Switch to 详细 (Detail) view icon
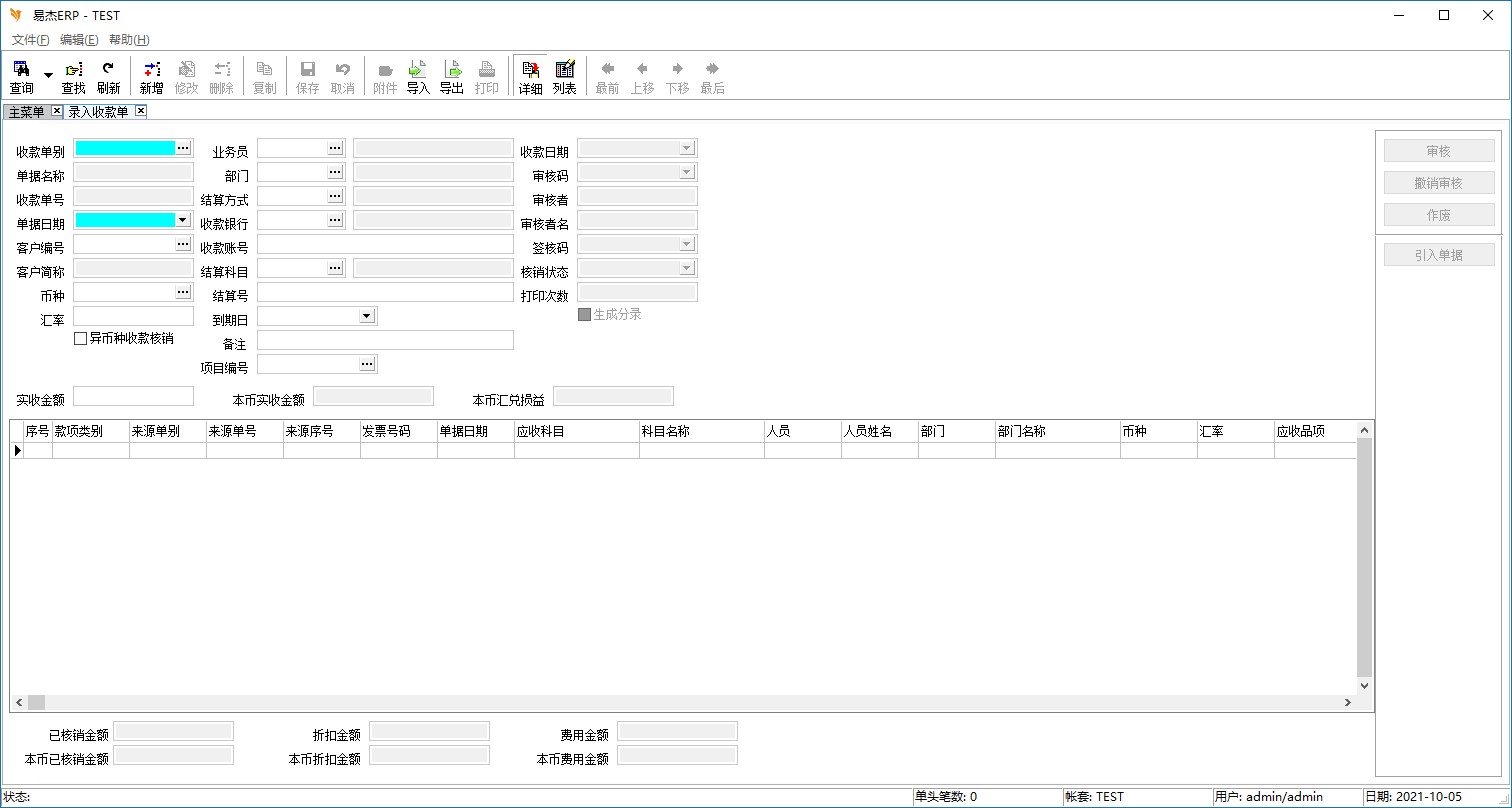This screenshot has width=1512, height=808. coord(530,77)
